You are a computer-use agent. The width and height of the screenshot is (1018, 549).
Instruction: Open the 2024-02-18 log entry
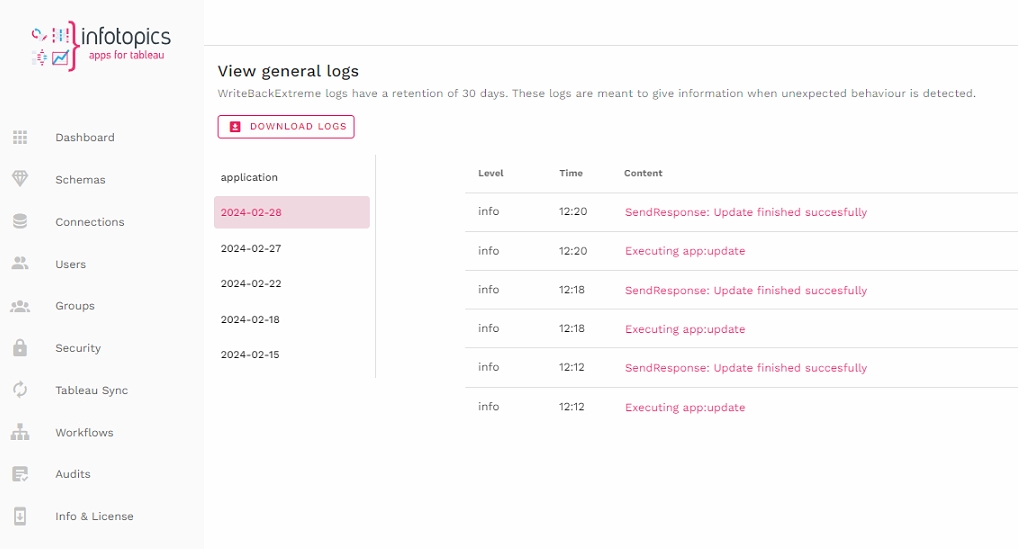[x=251, y=319]
